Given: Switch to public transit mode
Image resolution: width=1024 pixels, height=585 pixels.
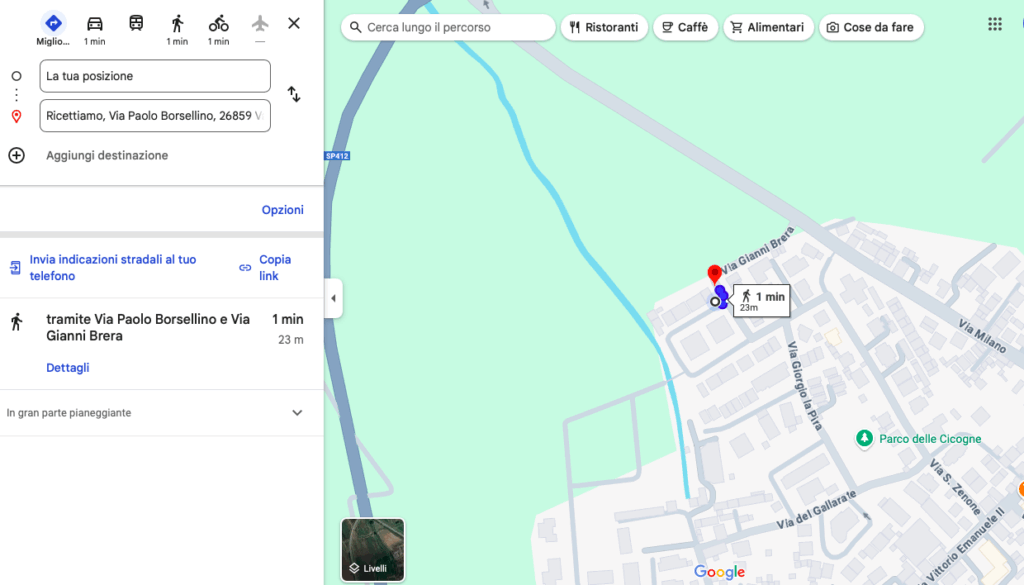Looking at the screenshot, I should pyautogui.click(x=136, y=24).
